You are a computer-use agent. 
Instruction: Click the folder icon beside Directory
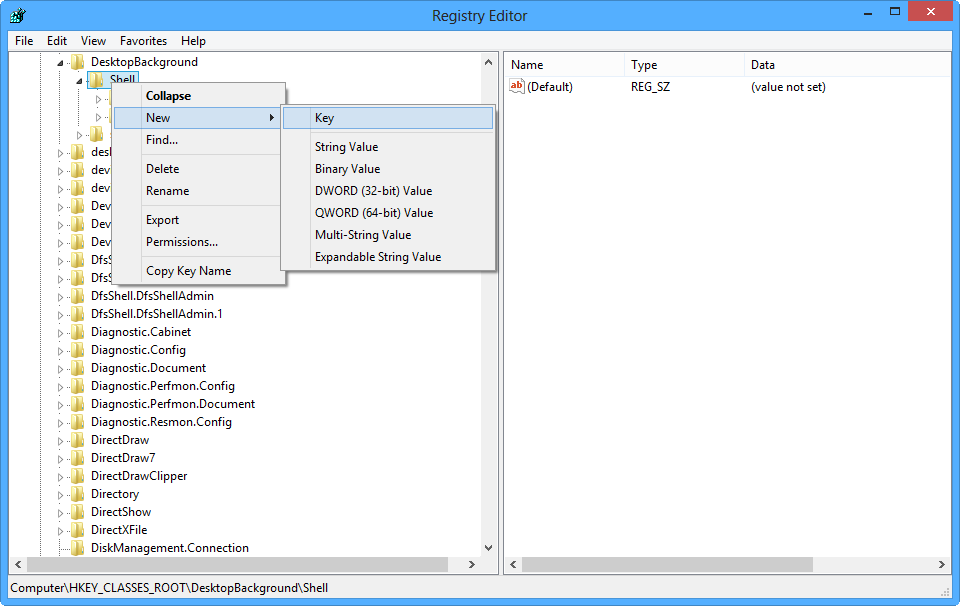[78, 495]
